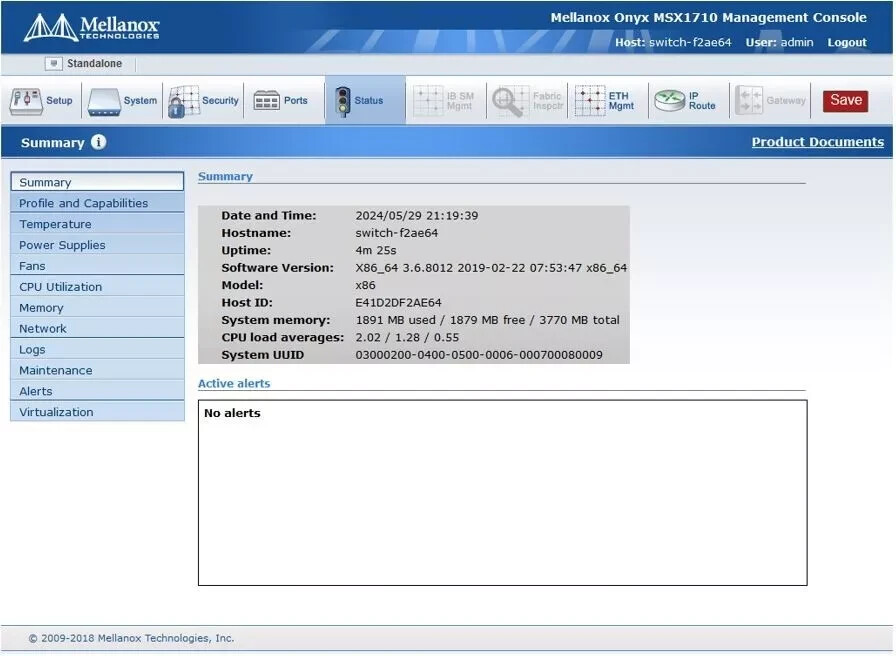Click the Model value x86
This screenshot has height=656, width=896.
tap(365, 285)
